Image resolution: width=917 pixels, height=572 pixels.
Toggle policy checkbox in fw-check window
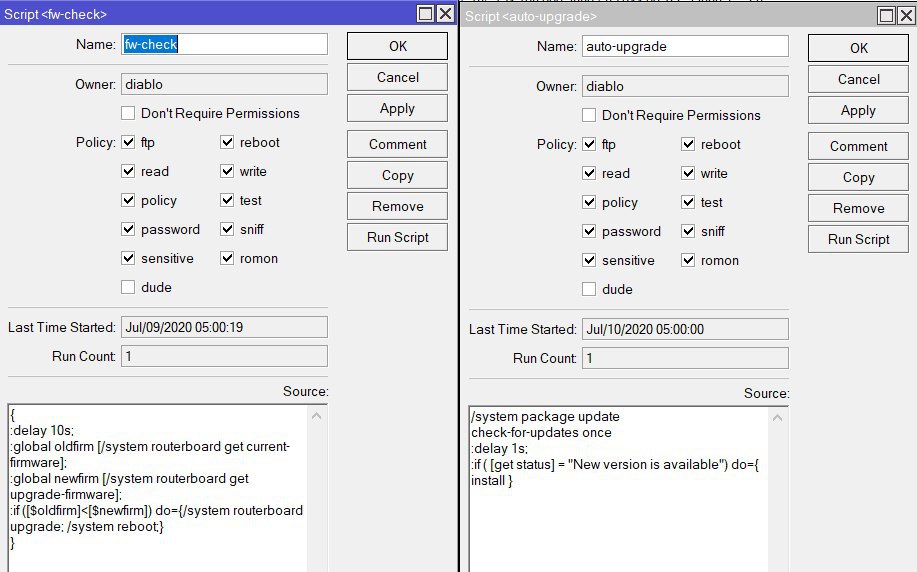click(128, 200)
